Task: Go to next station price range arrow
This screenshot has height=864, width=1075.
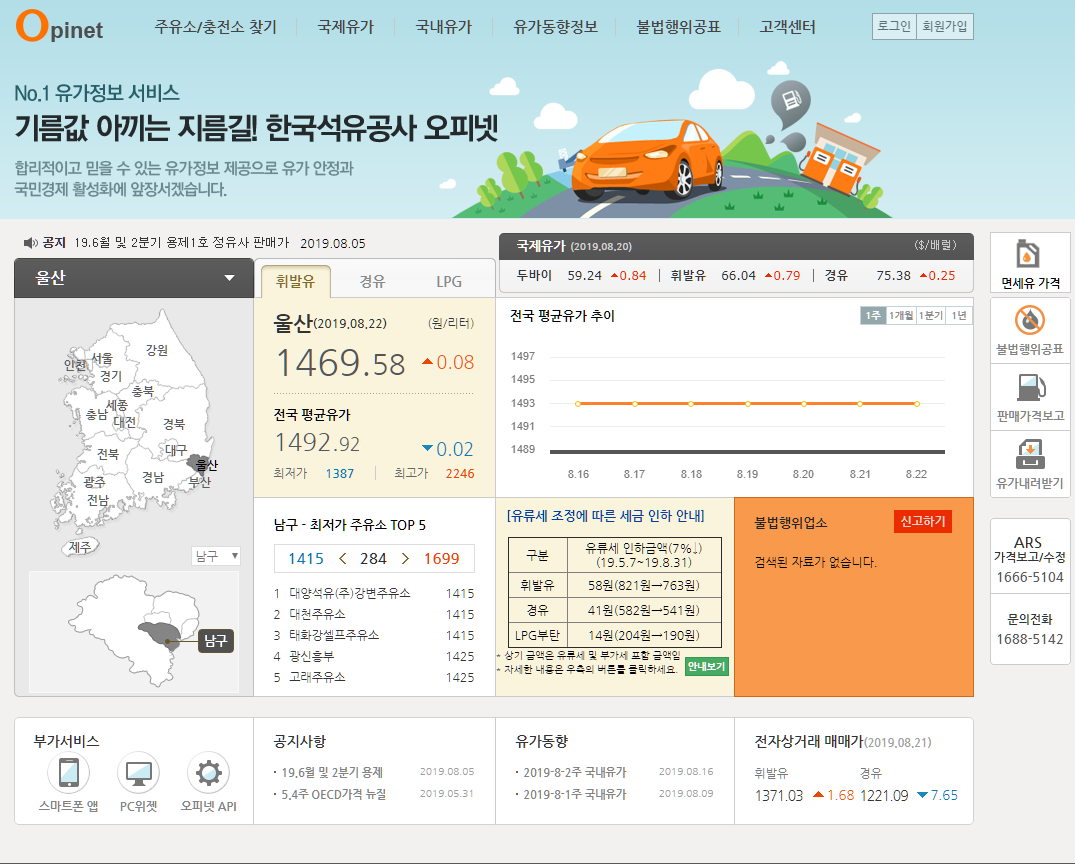Action: [x=405, y=559]
